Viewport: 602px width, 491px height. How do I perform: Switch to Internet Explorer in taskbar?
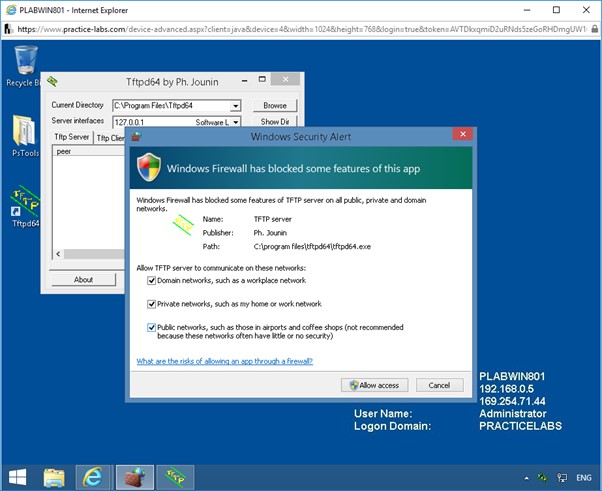[93, 477]
